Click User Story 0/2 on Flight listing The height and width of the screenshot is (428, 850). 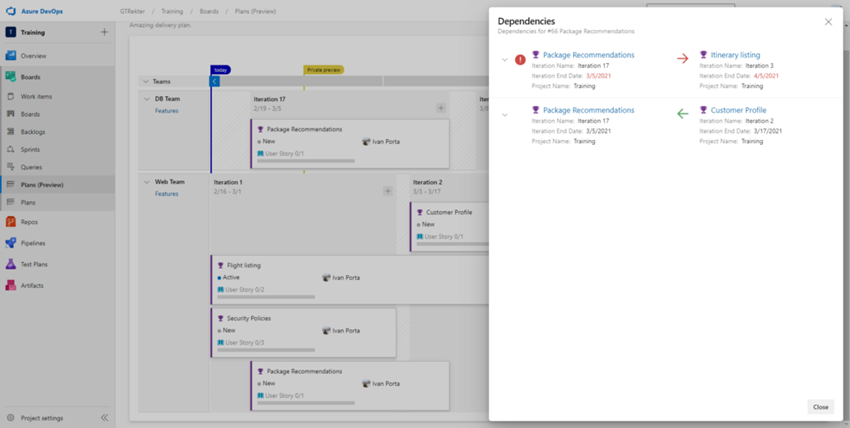click(241, 289)
